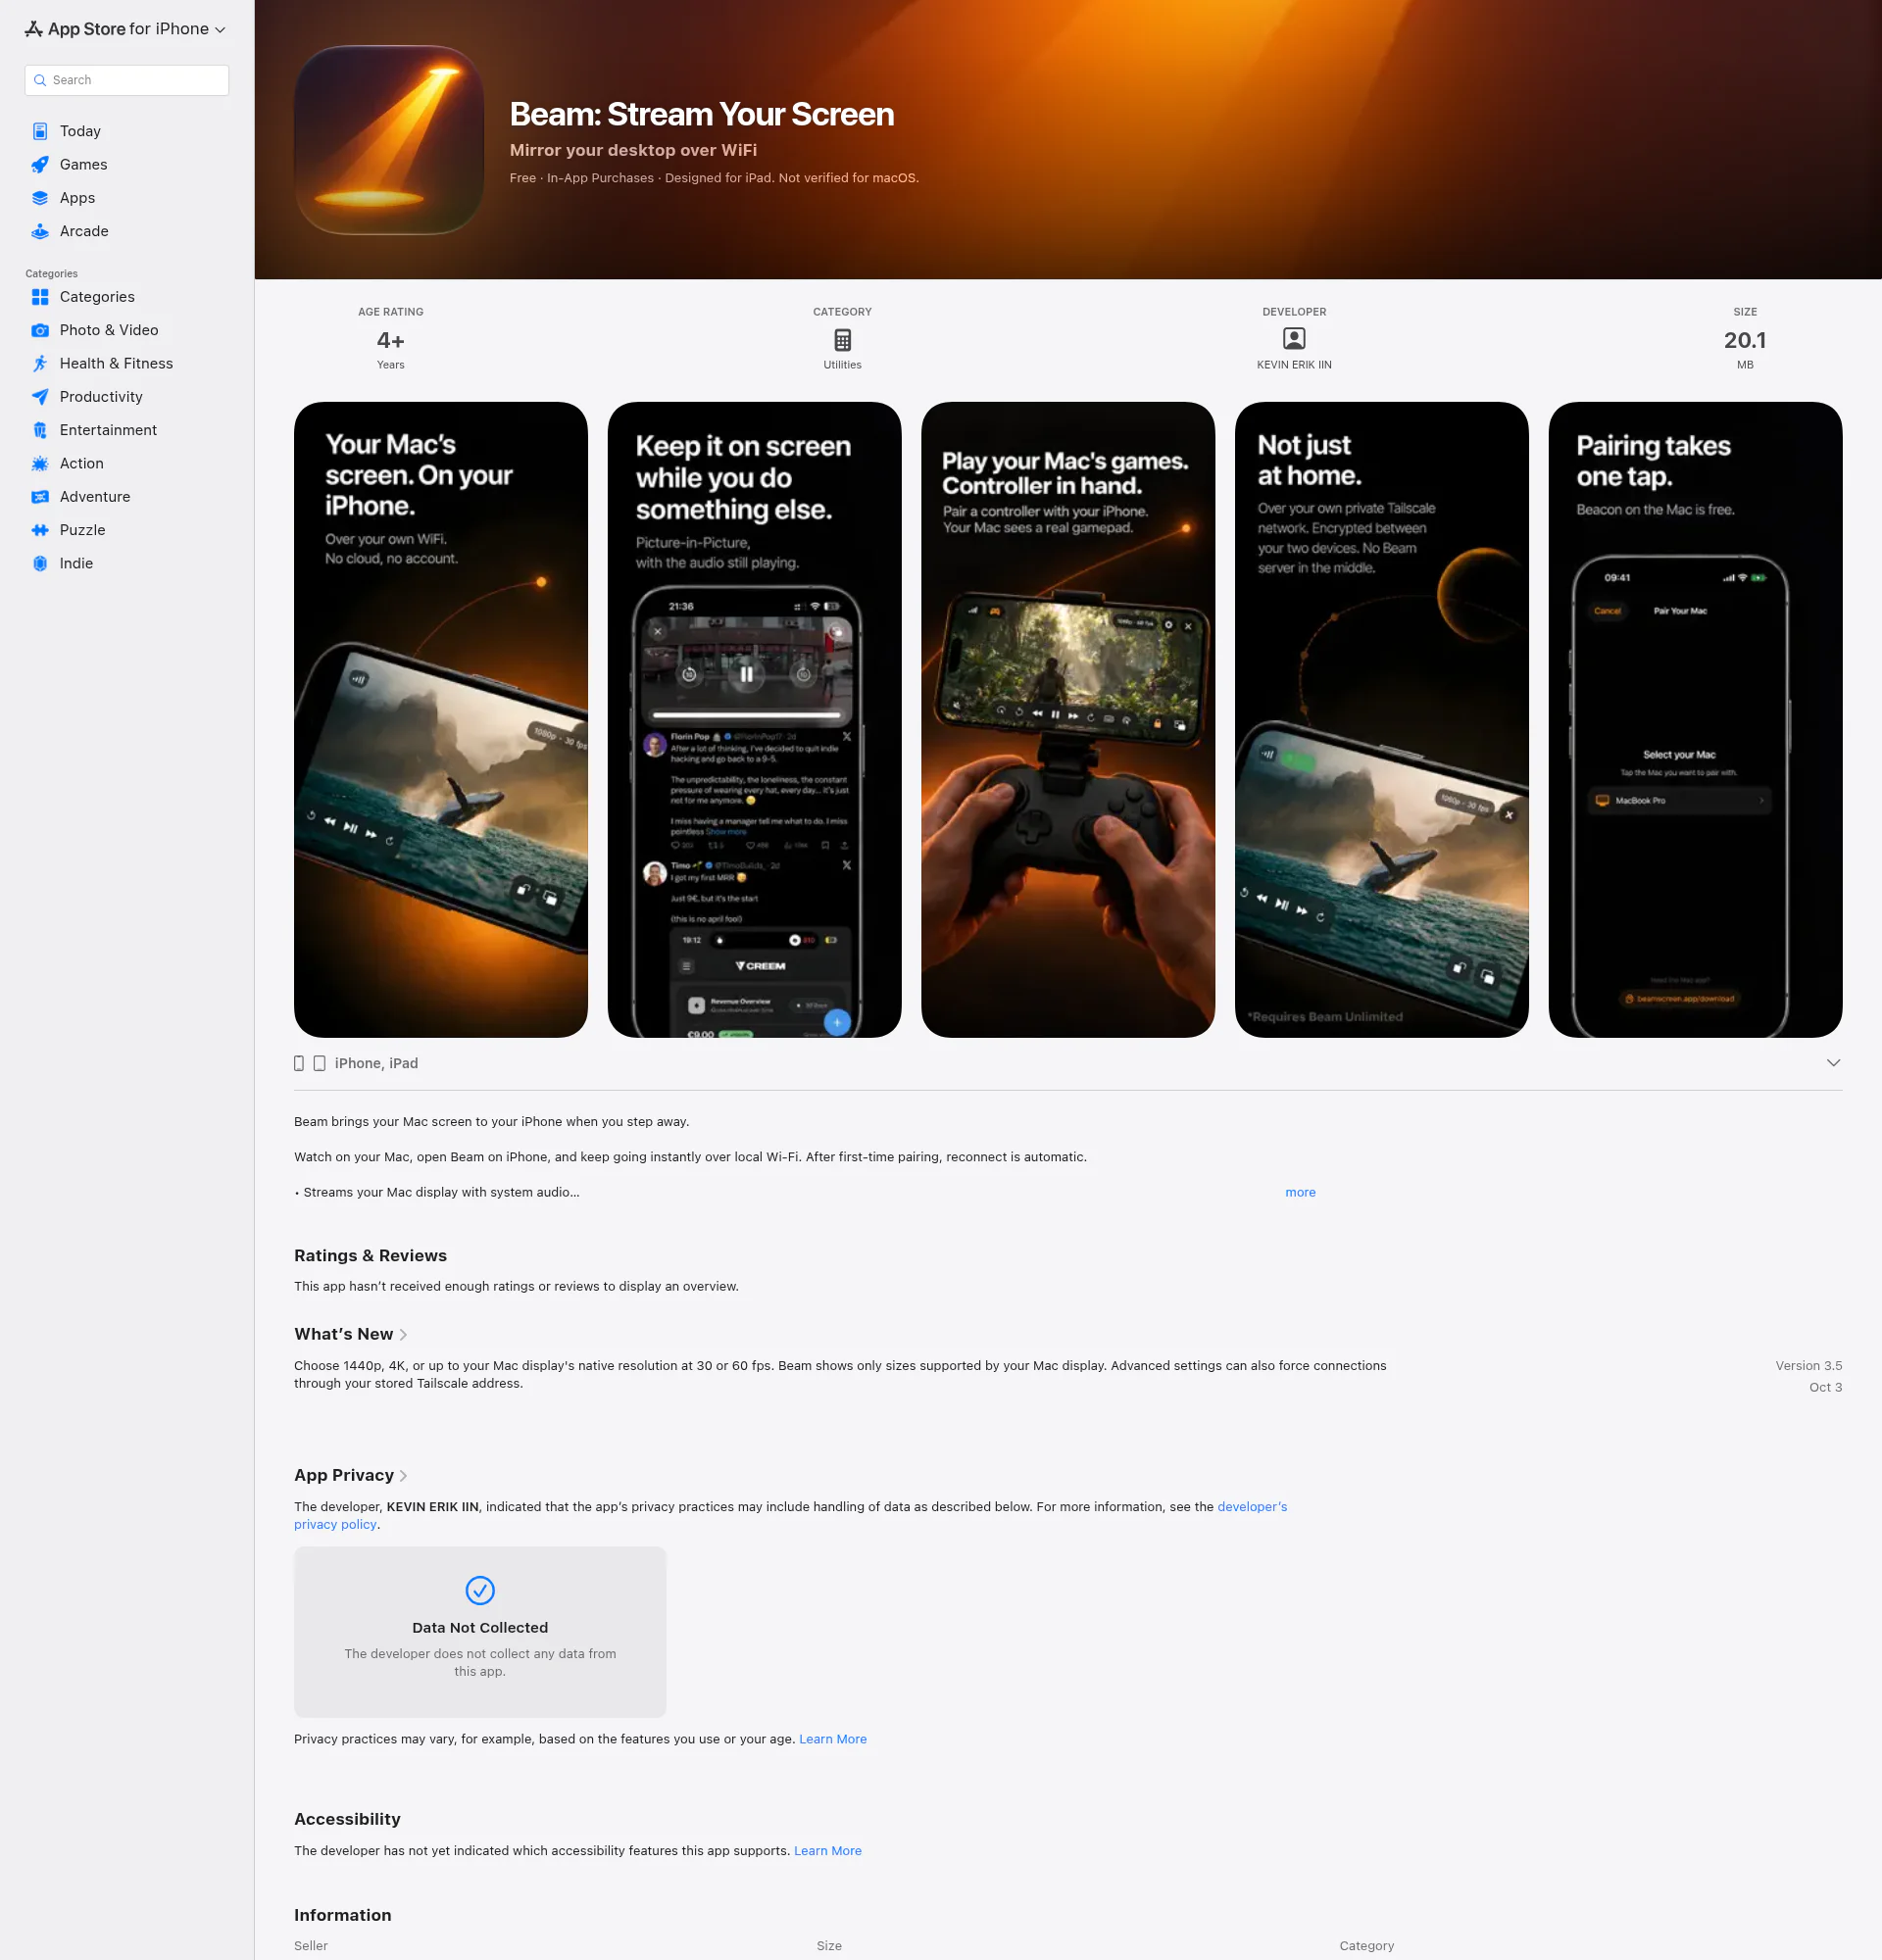Click the Beam app icon
The width and height of the screenshot is (1882, 1960).
[x=390, y=140]
